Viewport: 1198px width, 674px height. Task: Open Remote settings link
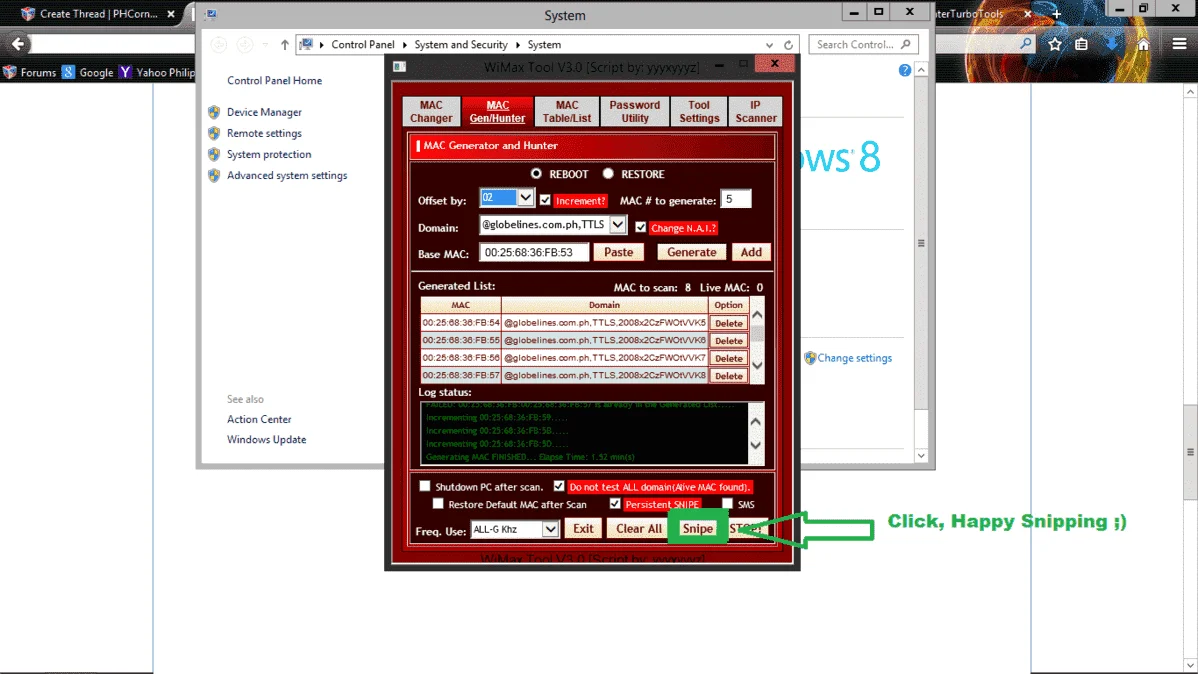[264, 133]
